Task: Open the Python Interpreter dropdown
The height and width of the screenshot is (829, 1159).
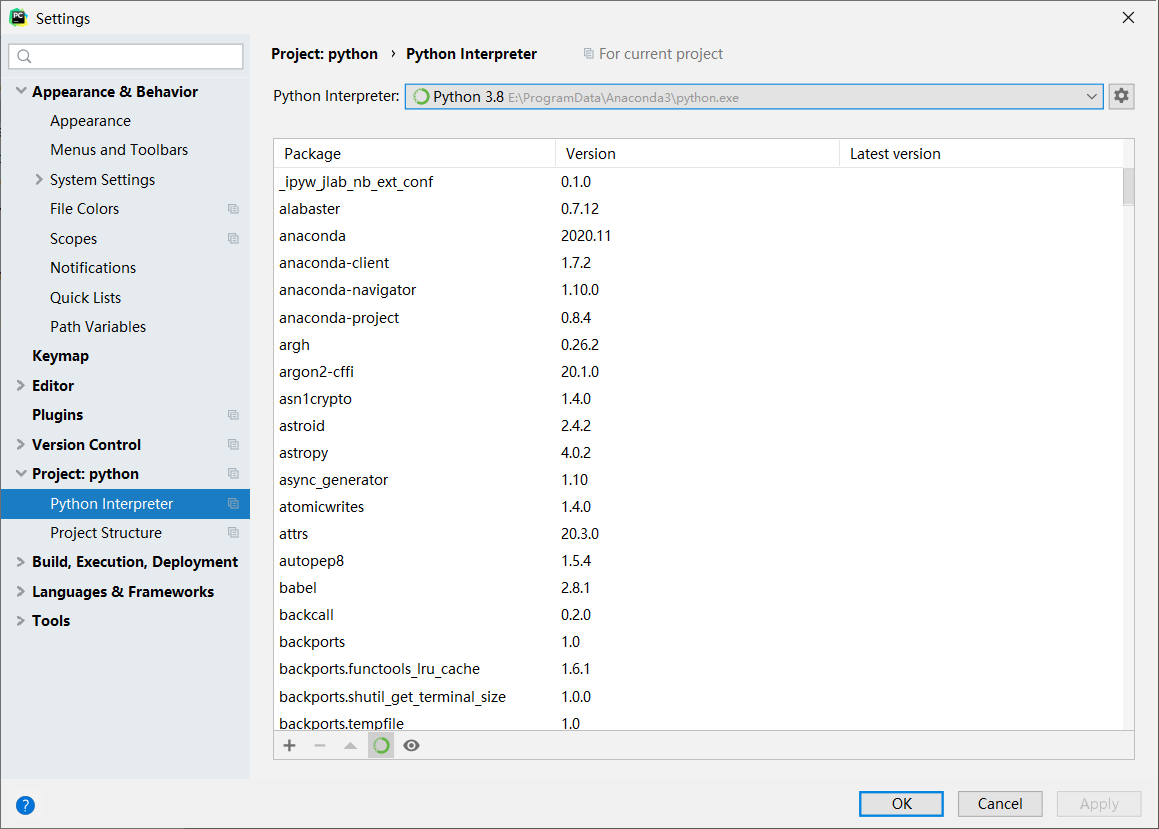Action: pyautogui.click(x=754, y=97)
